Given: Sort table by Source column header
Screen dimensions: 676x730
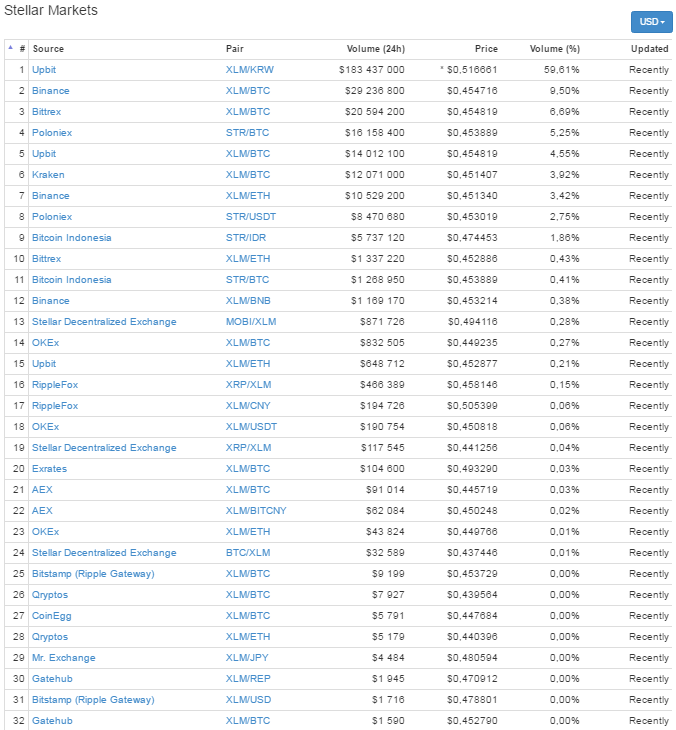Looking at the screenshot, I should click(x=48, y=49).
